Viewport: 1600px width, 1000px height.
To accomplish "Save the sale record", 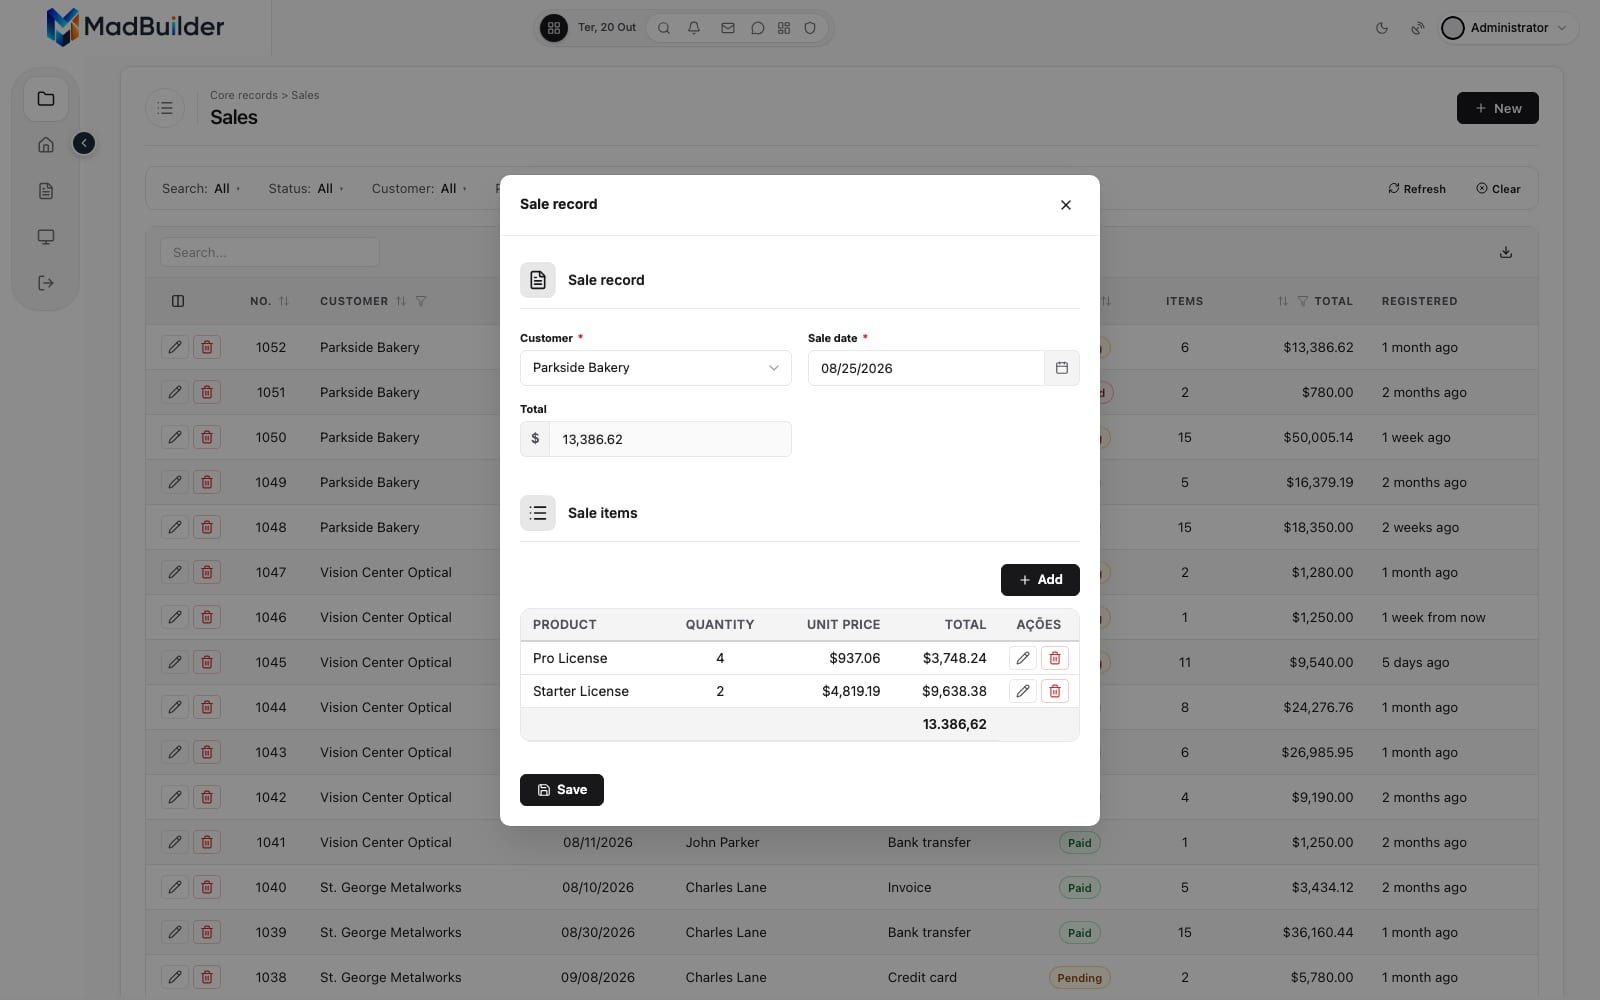I will [562, 790].
